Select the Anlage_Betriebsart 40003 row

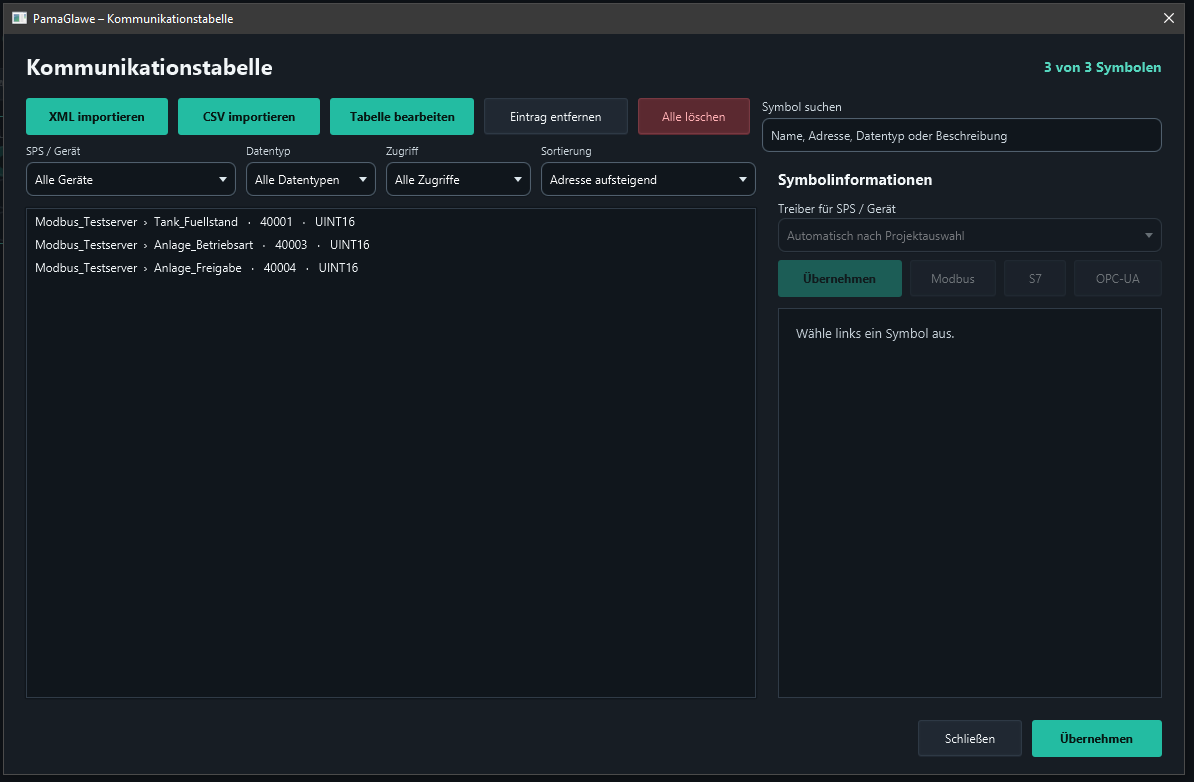(391, 244)
